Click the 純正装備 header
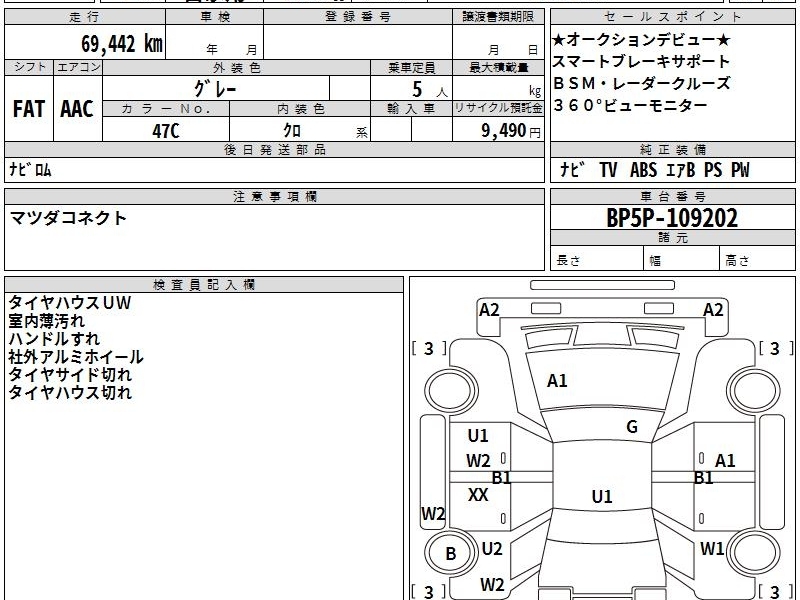Viewport: 800px width, 600px height. (x=672, y=149)
